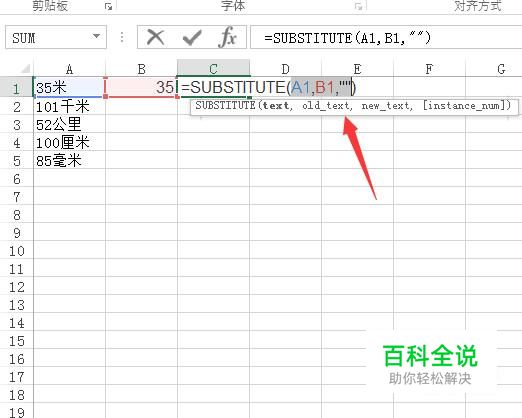
Task: Select column E header
Action: [x=357, y=69]
